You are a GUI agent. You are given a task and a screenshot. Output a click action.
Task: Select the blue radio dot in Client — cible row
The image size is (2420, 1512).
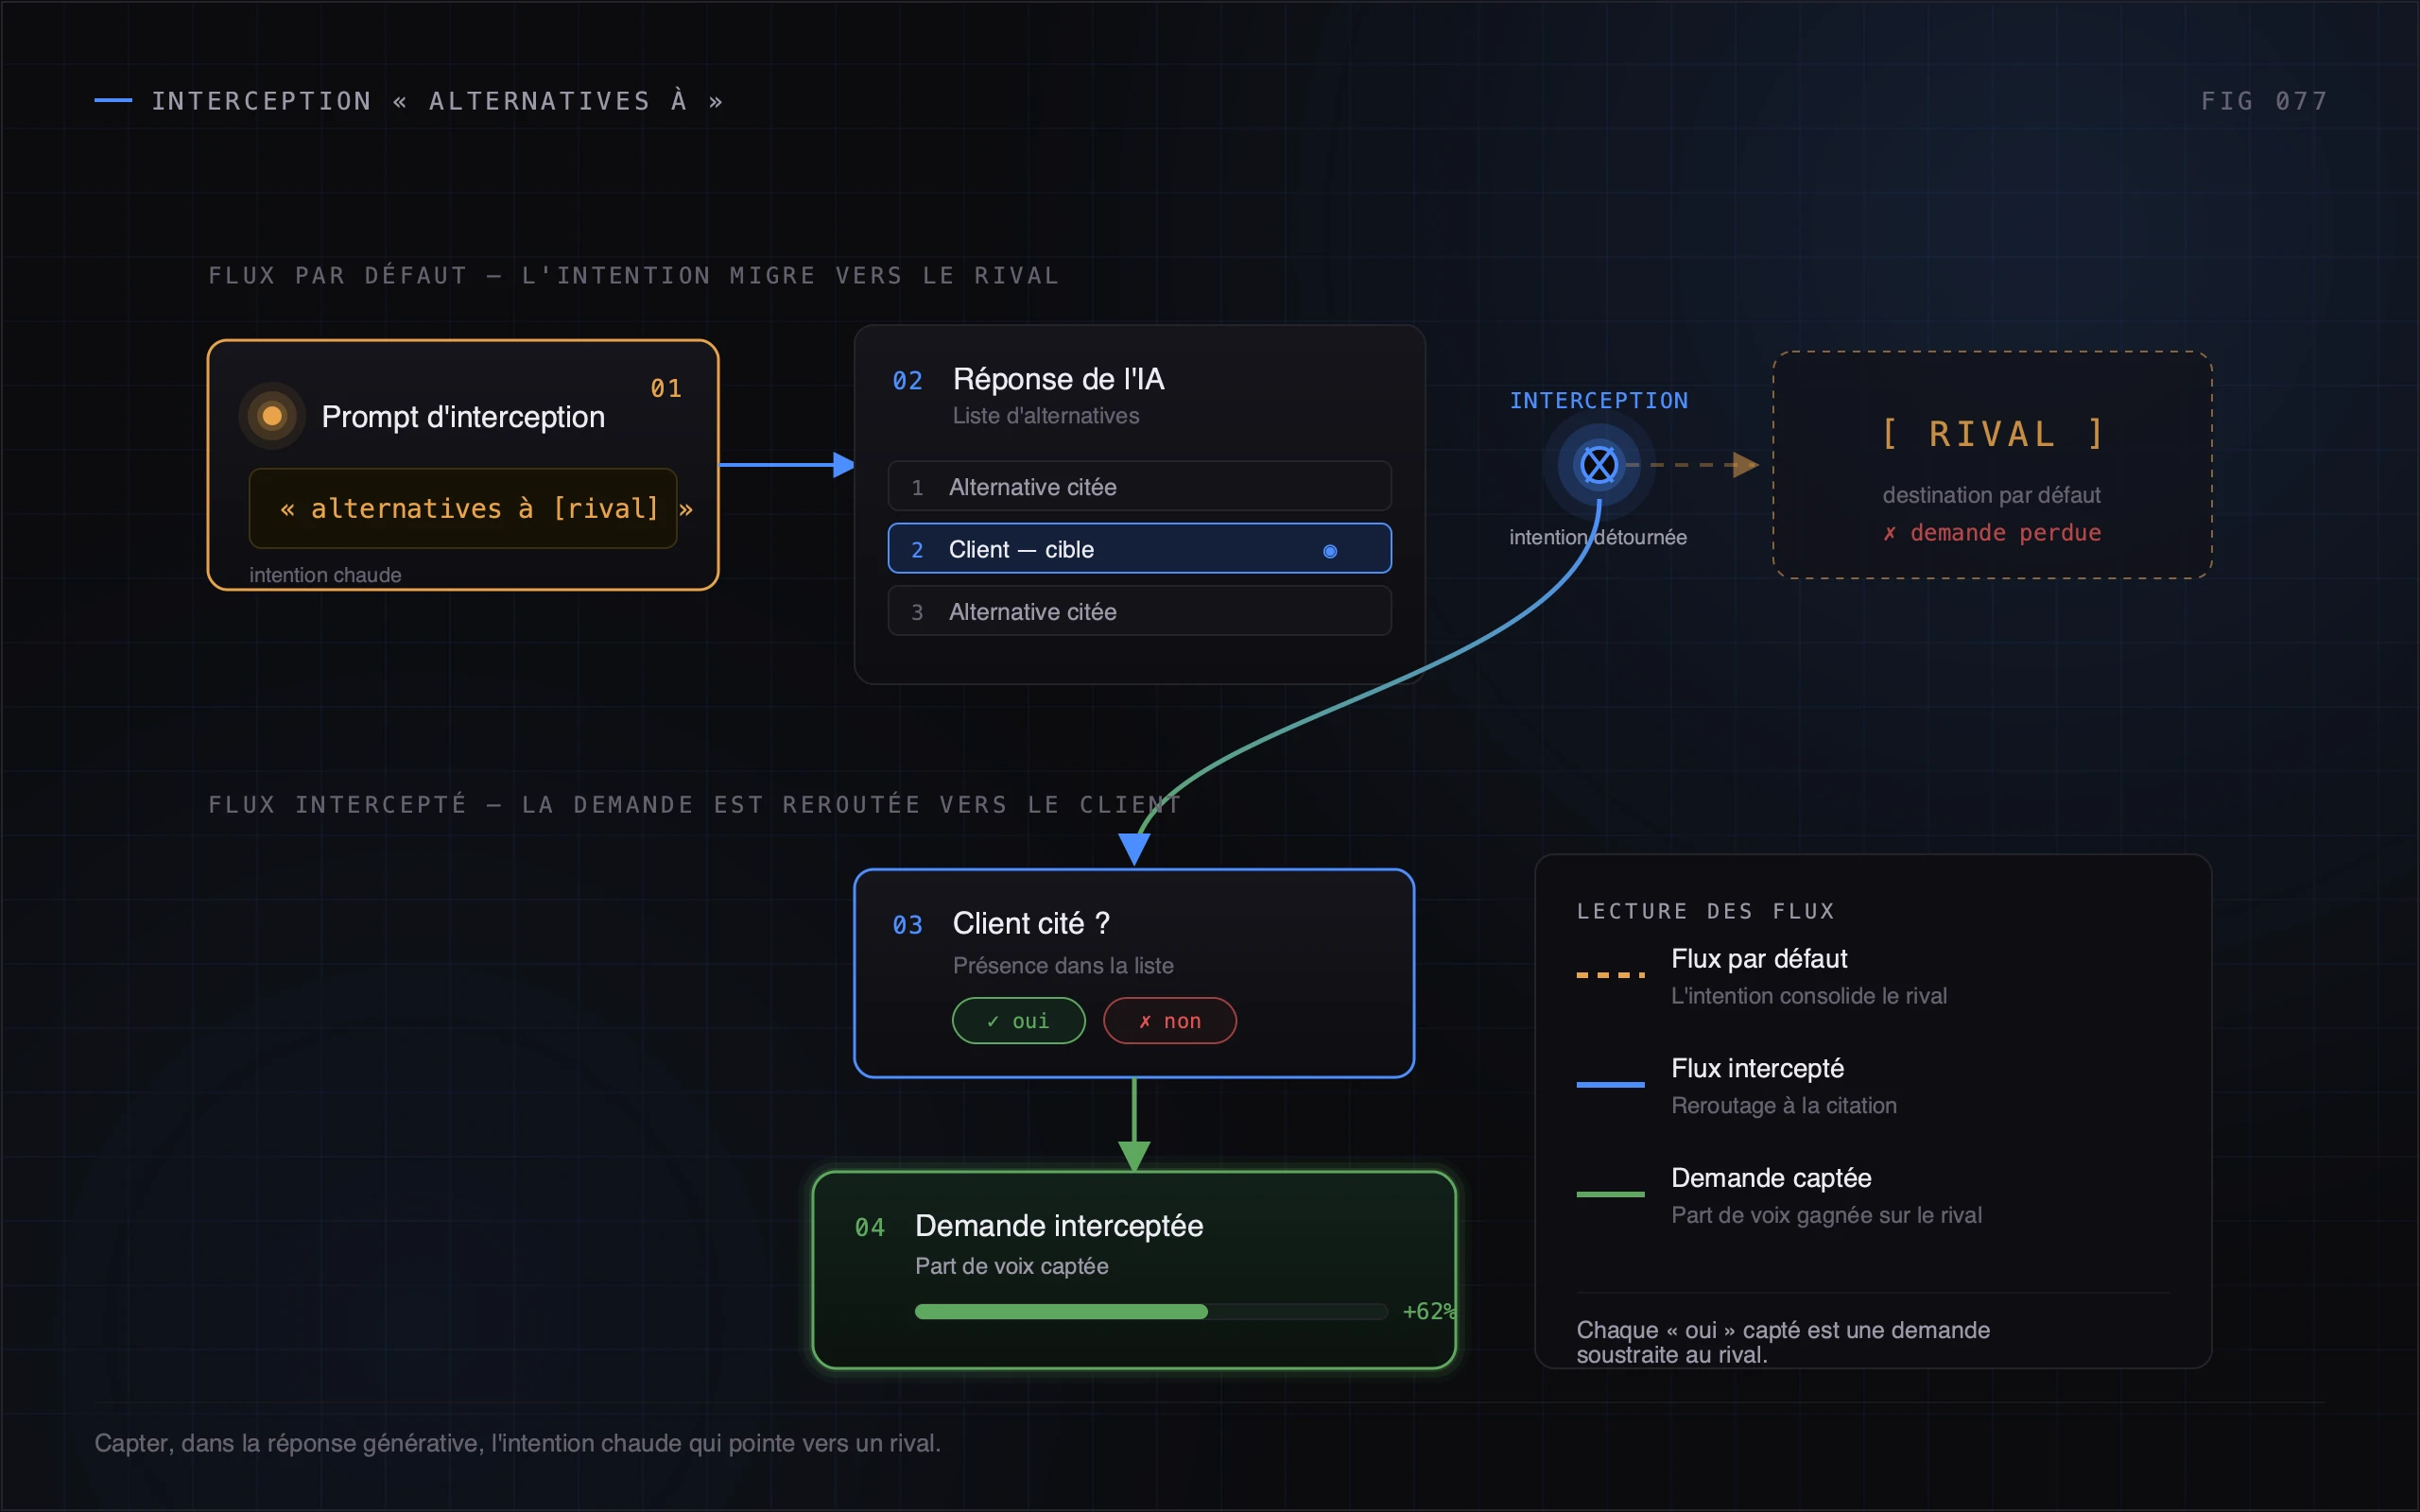(1330, 551)
